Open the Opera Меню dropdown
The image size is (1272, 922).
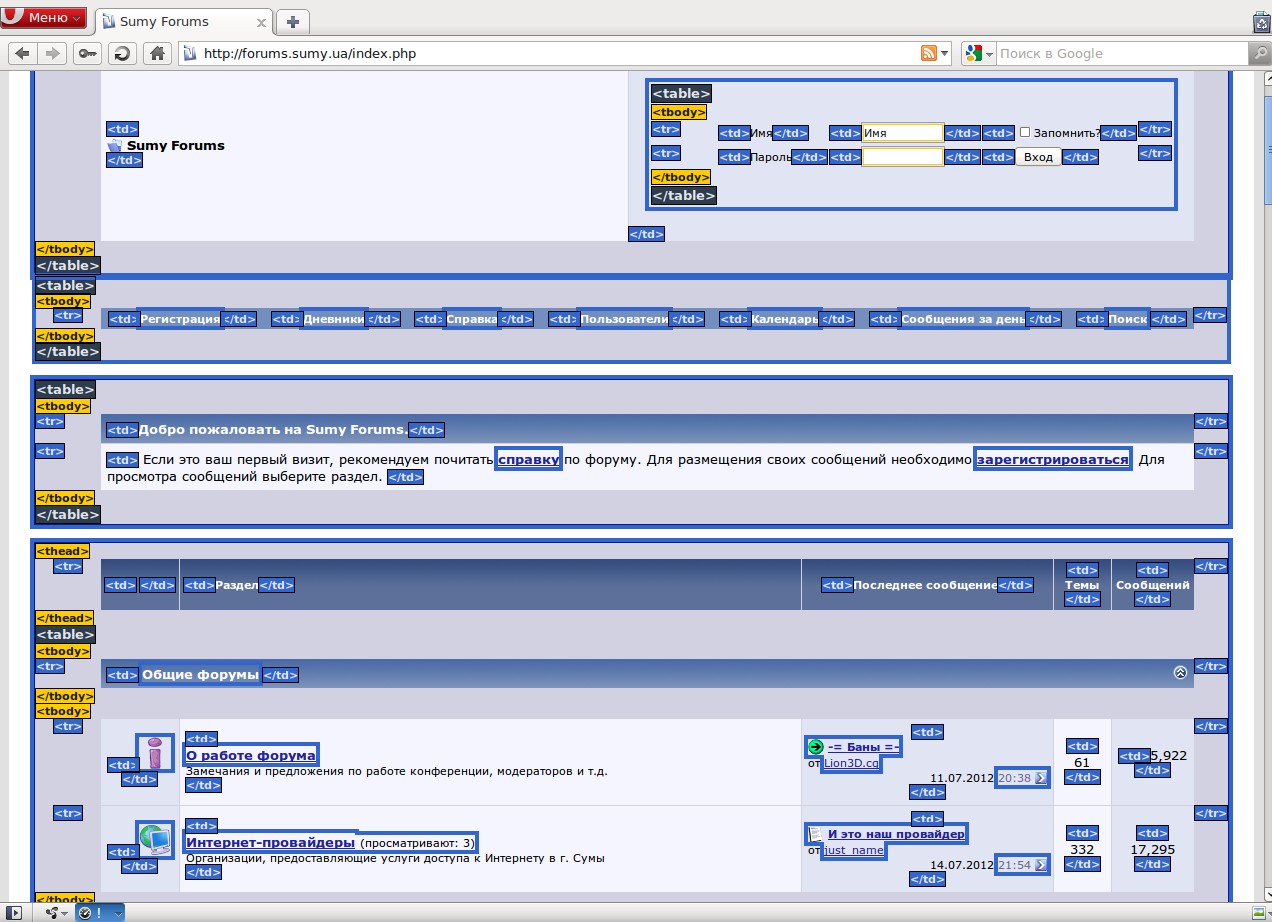tap(44, 17)
